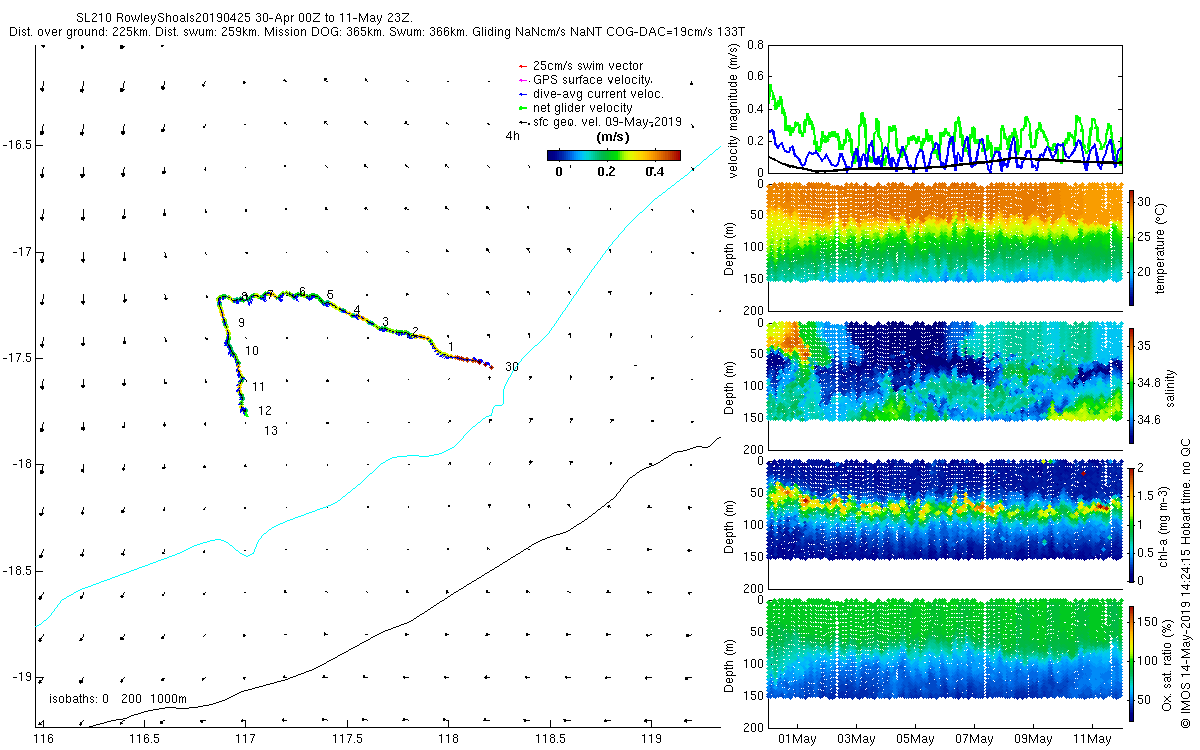This screenshot has width=1200, height=750.
Task: Click longitude tick '117.5' on the map axis
Action: pos(347,740)
